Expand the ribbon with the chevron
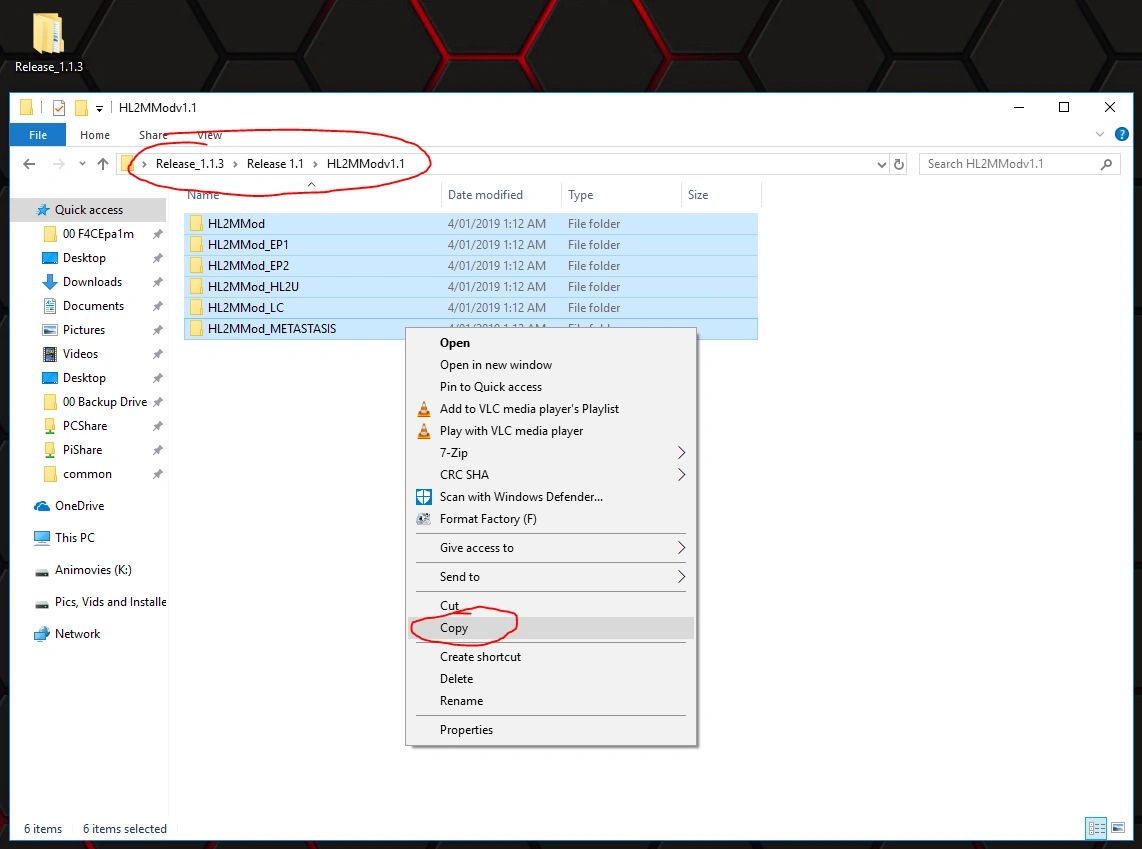The width and height of the screenshot is (1142, 849). [1100, 134]
